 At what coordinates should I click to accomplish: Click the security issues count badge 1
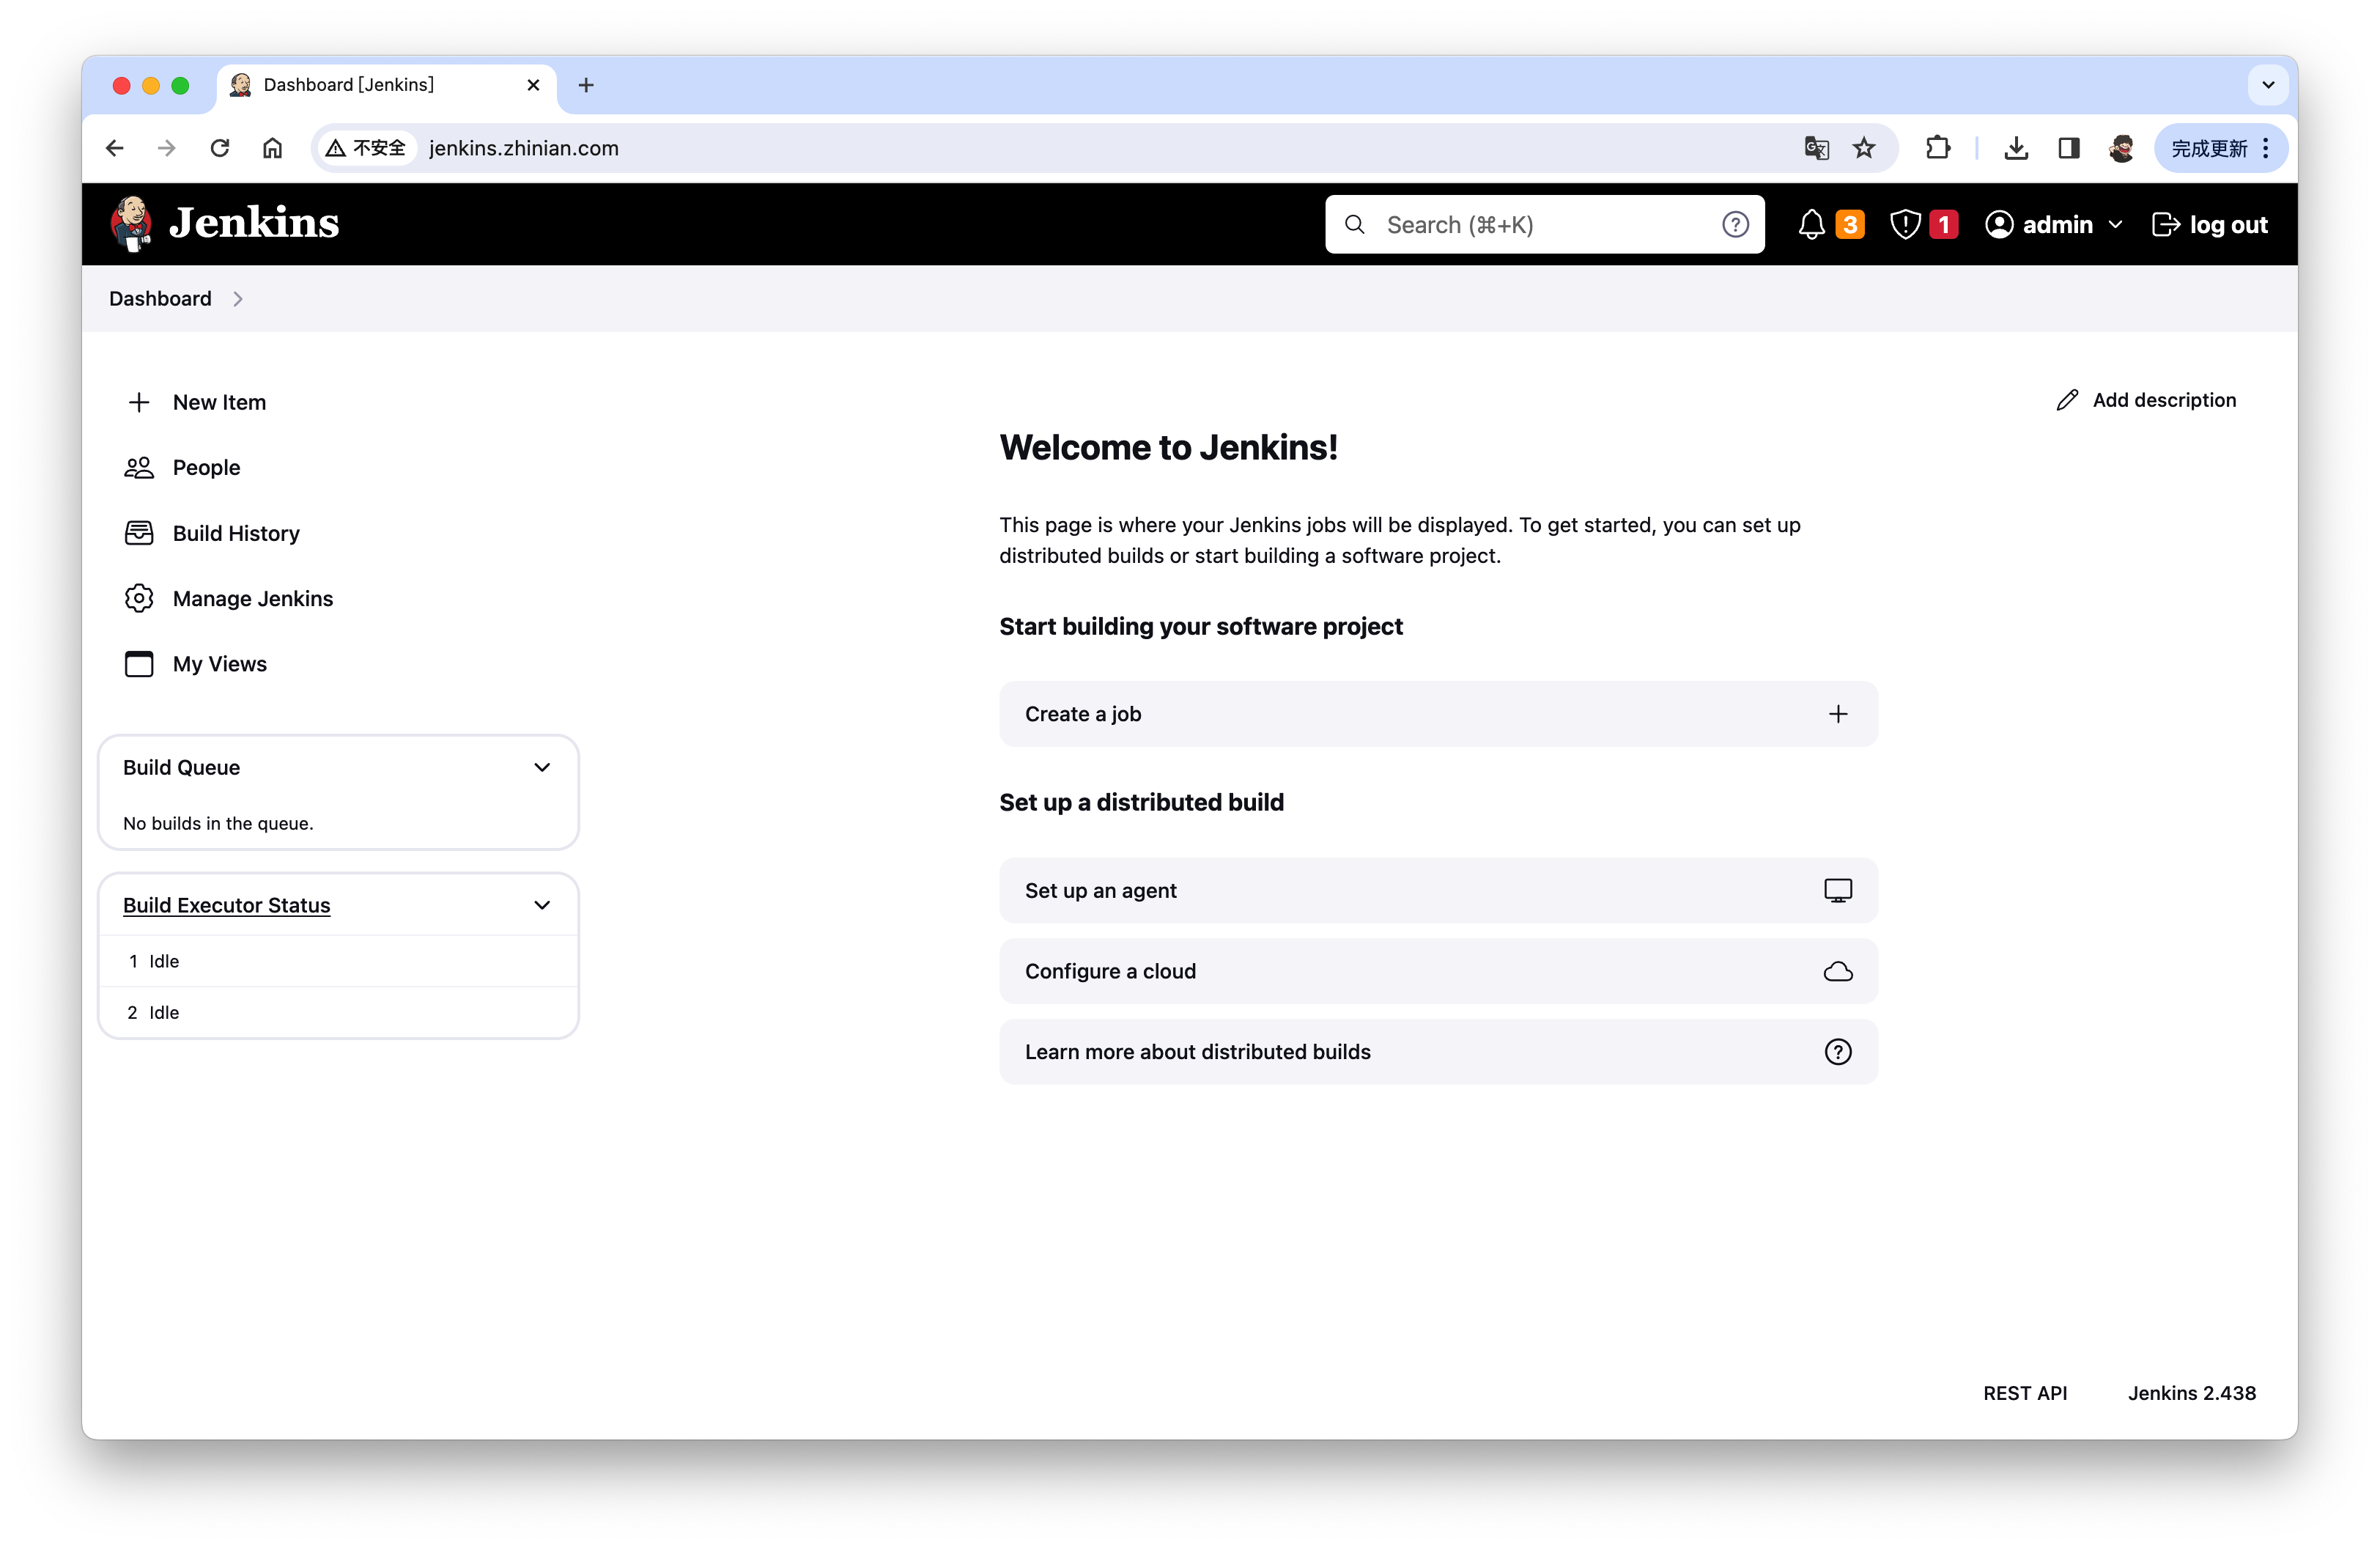pos(1944,225)
